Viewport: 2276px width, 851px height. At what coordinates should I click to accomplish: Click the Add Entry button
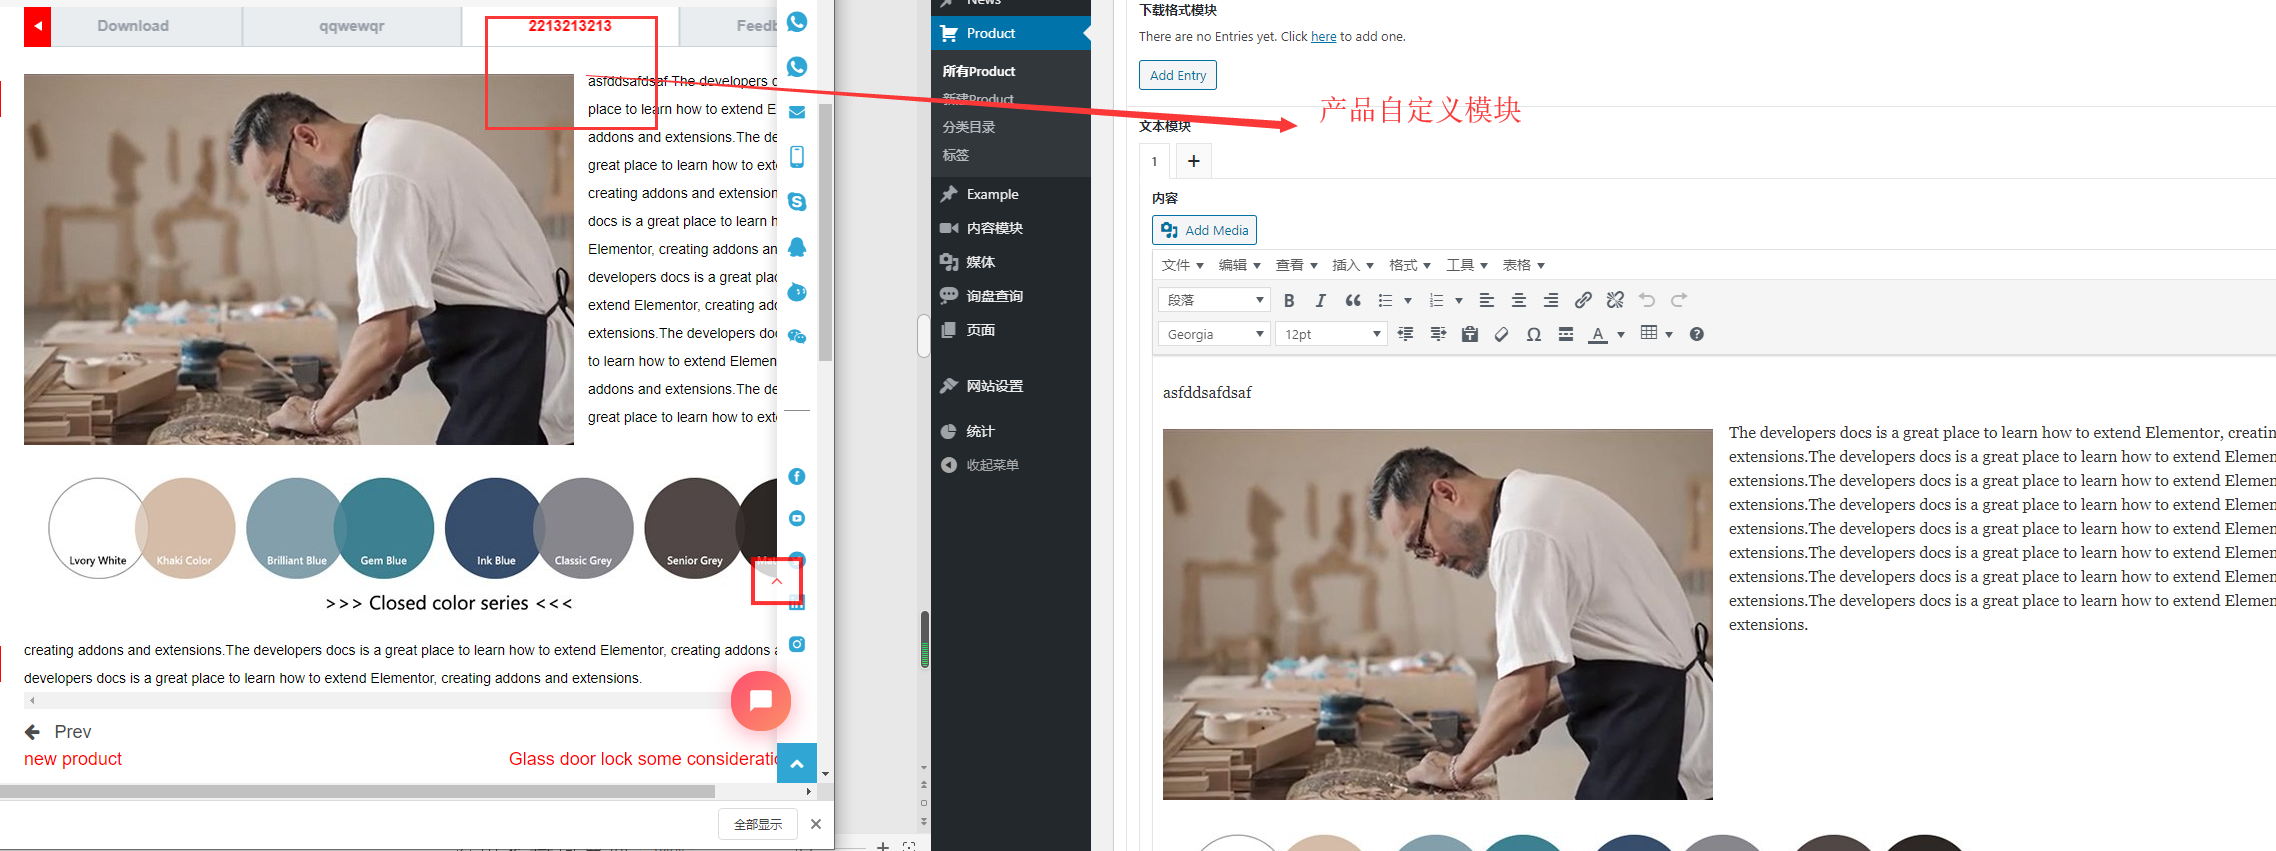point(1178,75)
